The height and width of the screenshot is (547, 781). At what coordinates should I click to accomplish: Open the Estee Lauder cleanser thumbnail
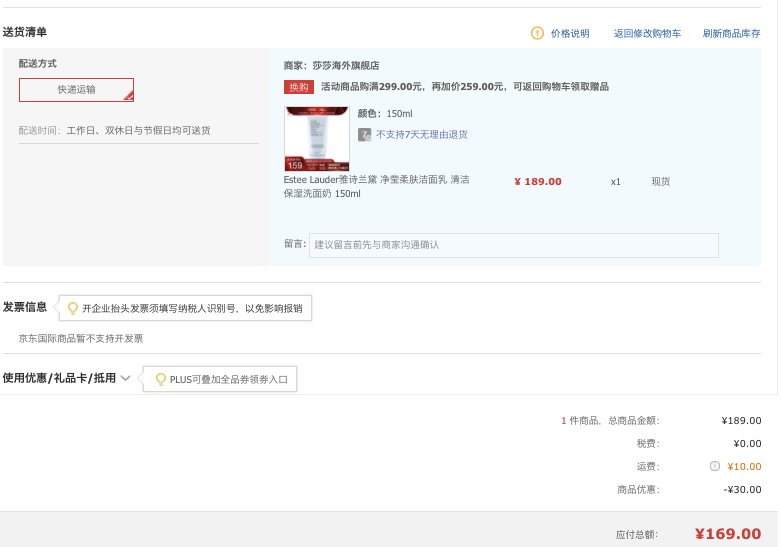316,138
